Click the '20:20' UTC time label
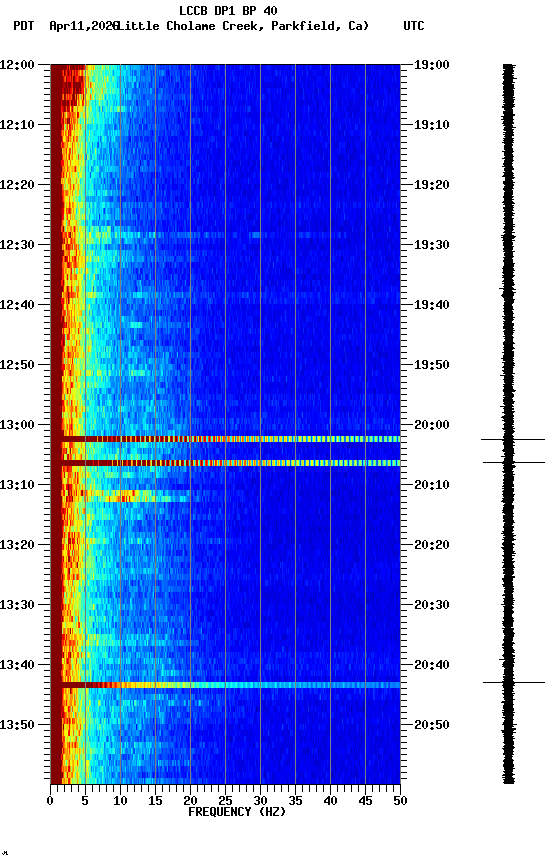The width and height of the screenshot is (552, 864). pos(432,546)
